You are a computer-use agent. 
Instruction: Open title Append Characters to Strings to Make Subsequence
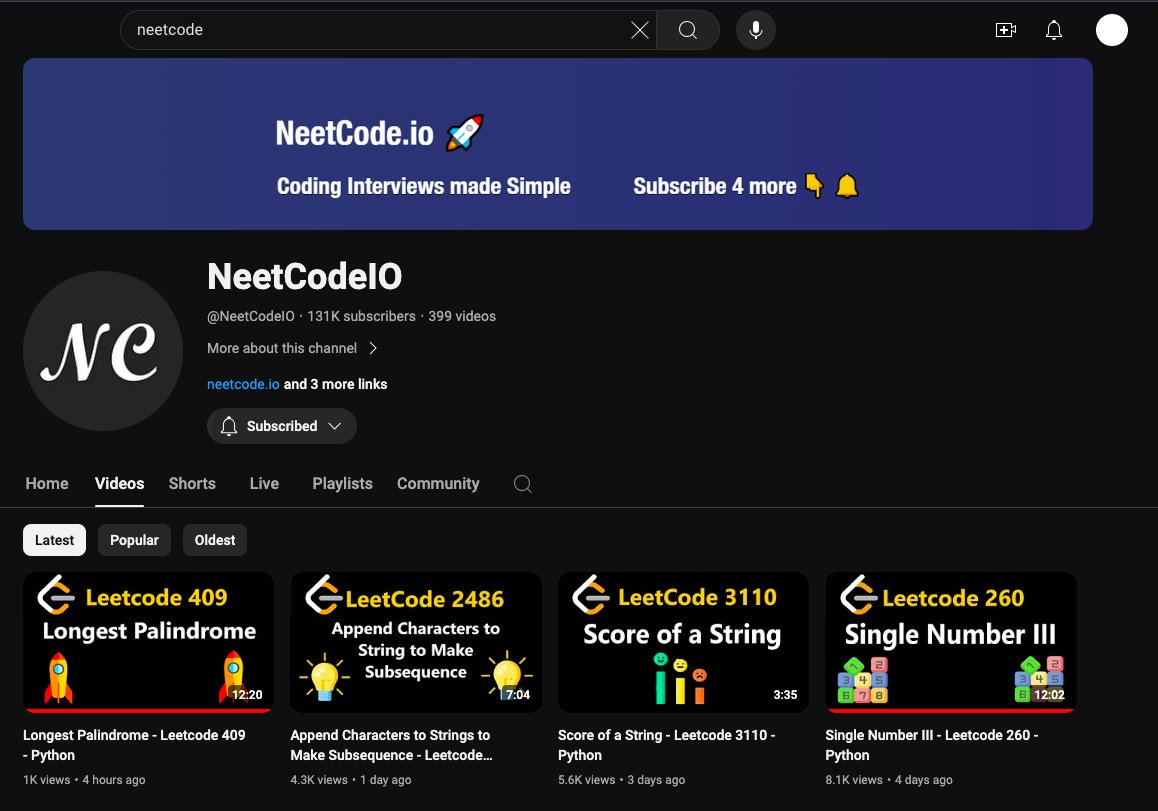click(x=391, y=745)
